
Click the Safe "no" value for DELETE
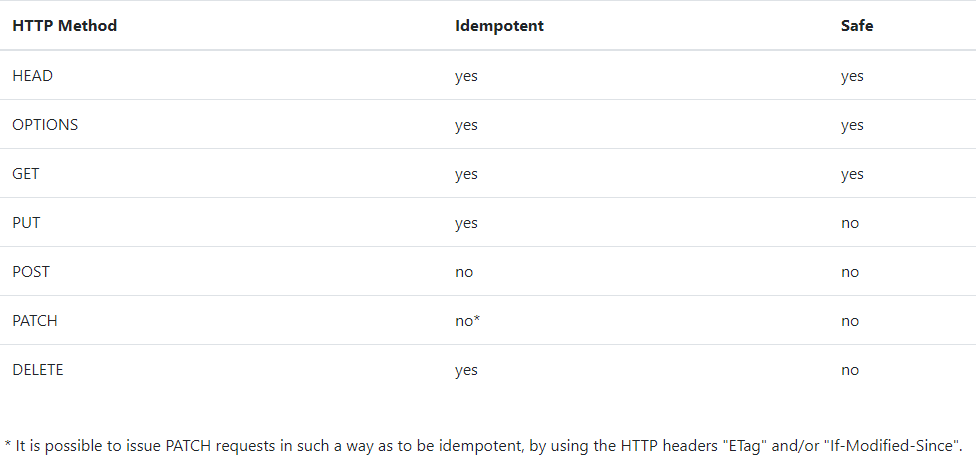(850, 370)
